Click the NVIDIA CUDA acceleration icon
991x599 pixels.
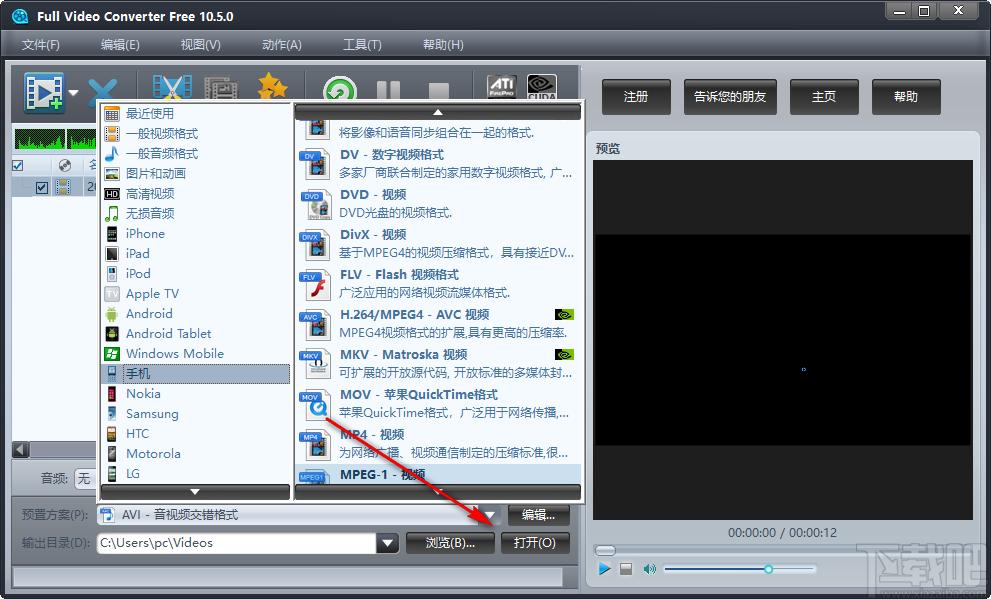pyautogui.click(x=542, y=87)
